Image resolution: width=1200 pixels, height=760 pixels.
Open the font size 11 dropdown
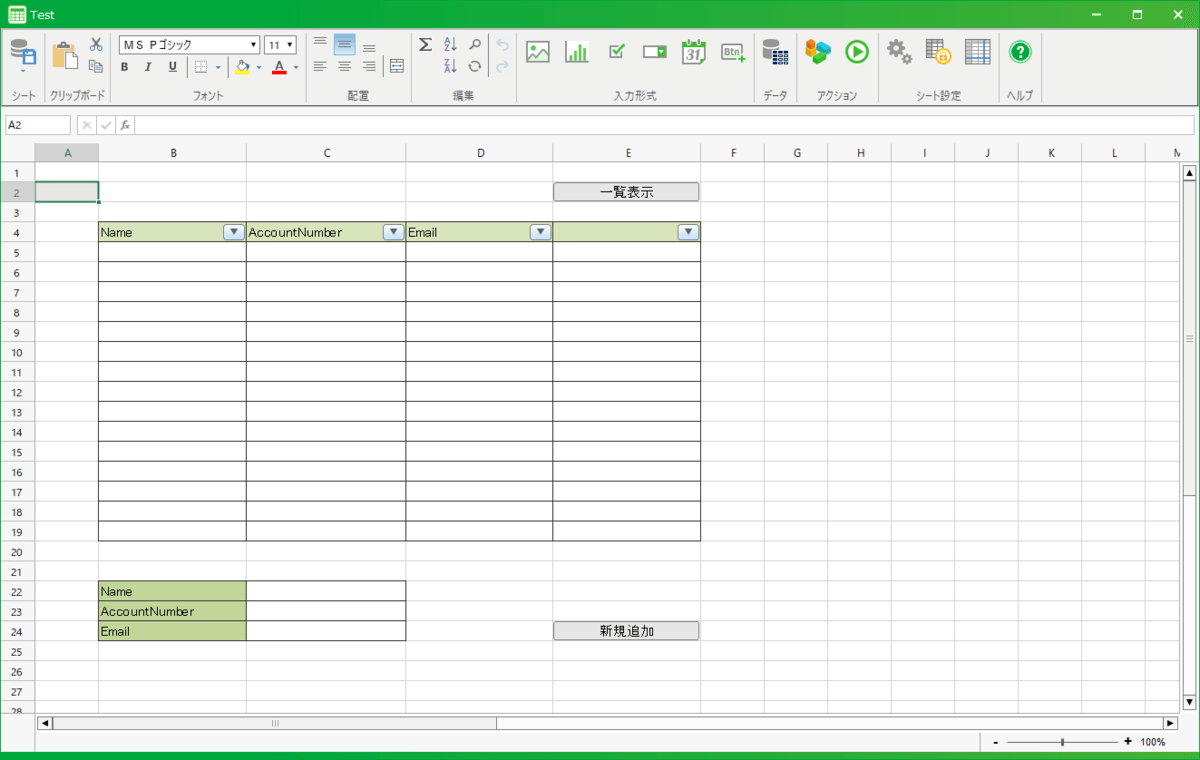pyautogui.click(x=280, y=45)
